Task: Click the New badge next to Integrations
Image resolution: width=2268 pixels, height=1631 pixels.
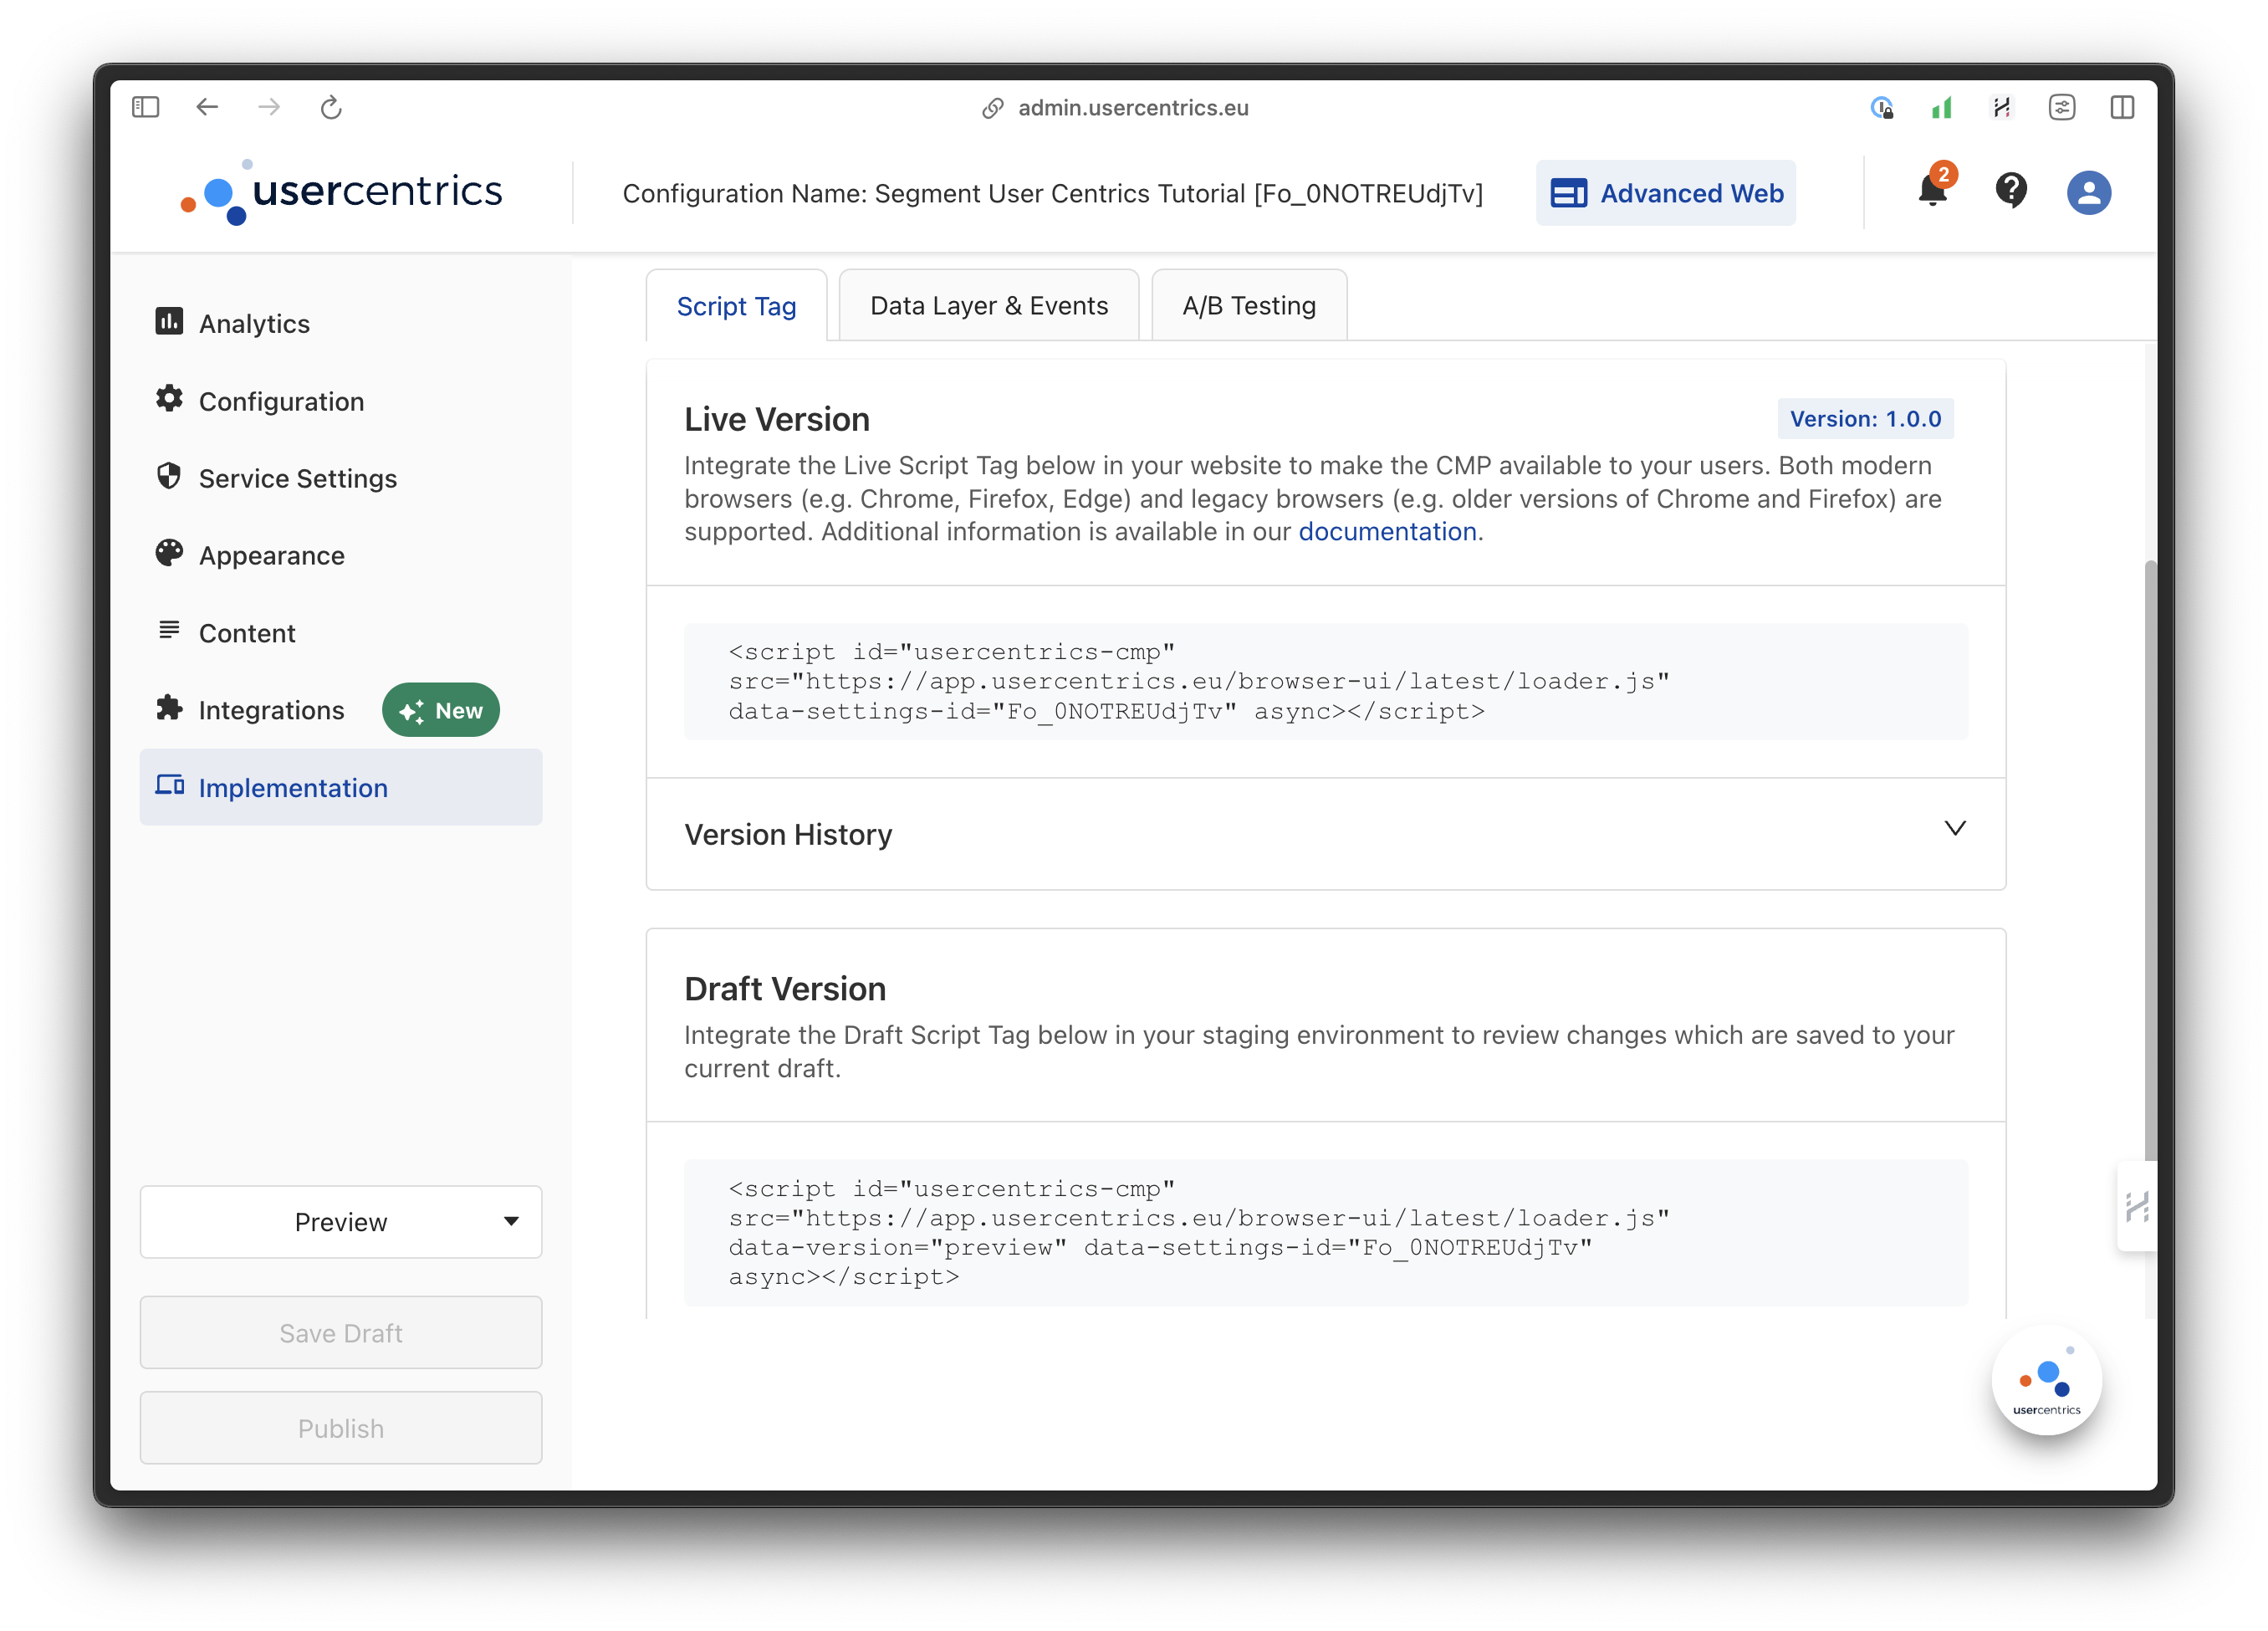Action: [440, 709]
